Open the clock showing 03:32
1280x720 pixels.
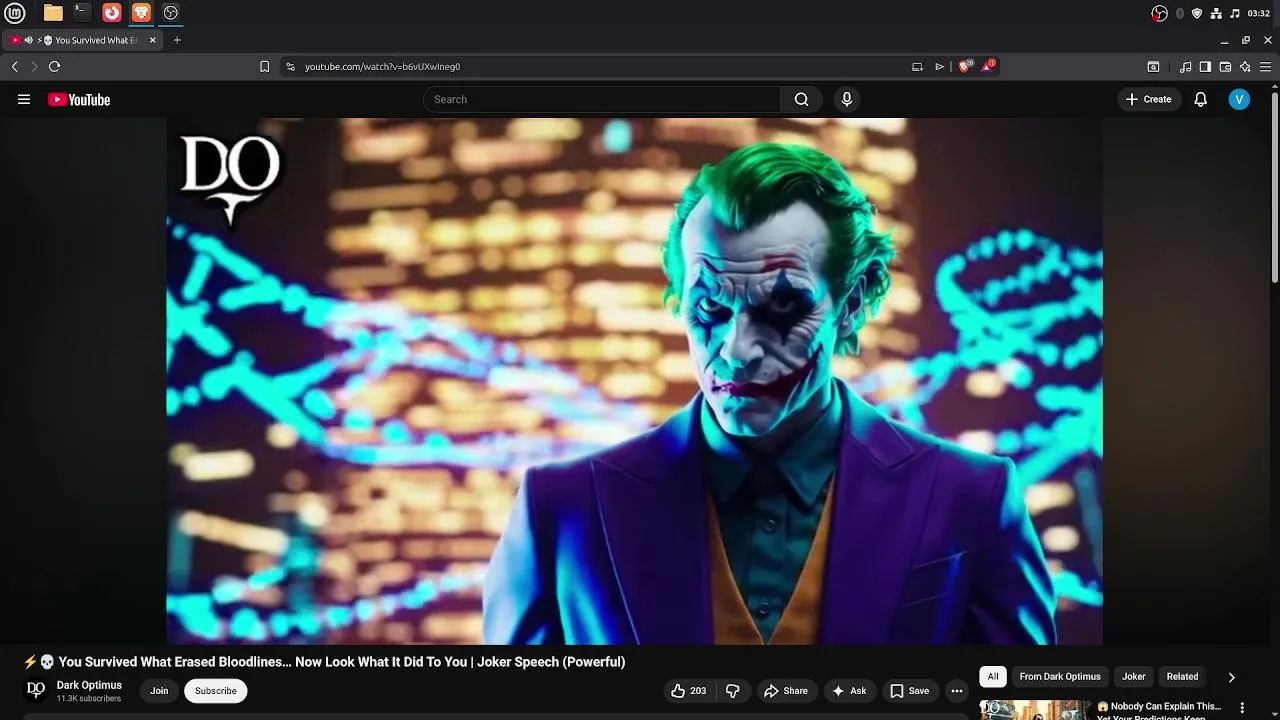[1259, 13]
